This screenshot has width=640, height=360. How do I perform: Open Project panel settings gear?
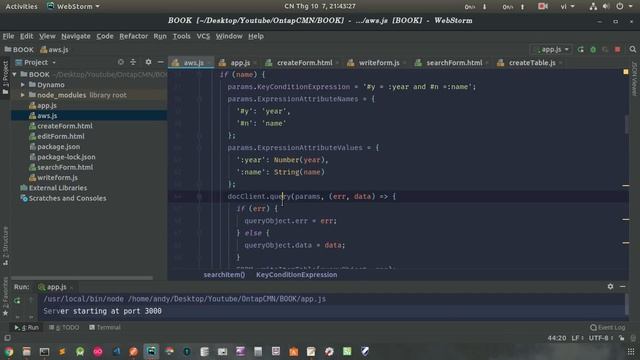click(x=148, y=62)
